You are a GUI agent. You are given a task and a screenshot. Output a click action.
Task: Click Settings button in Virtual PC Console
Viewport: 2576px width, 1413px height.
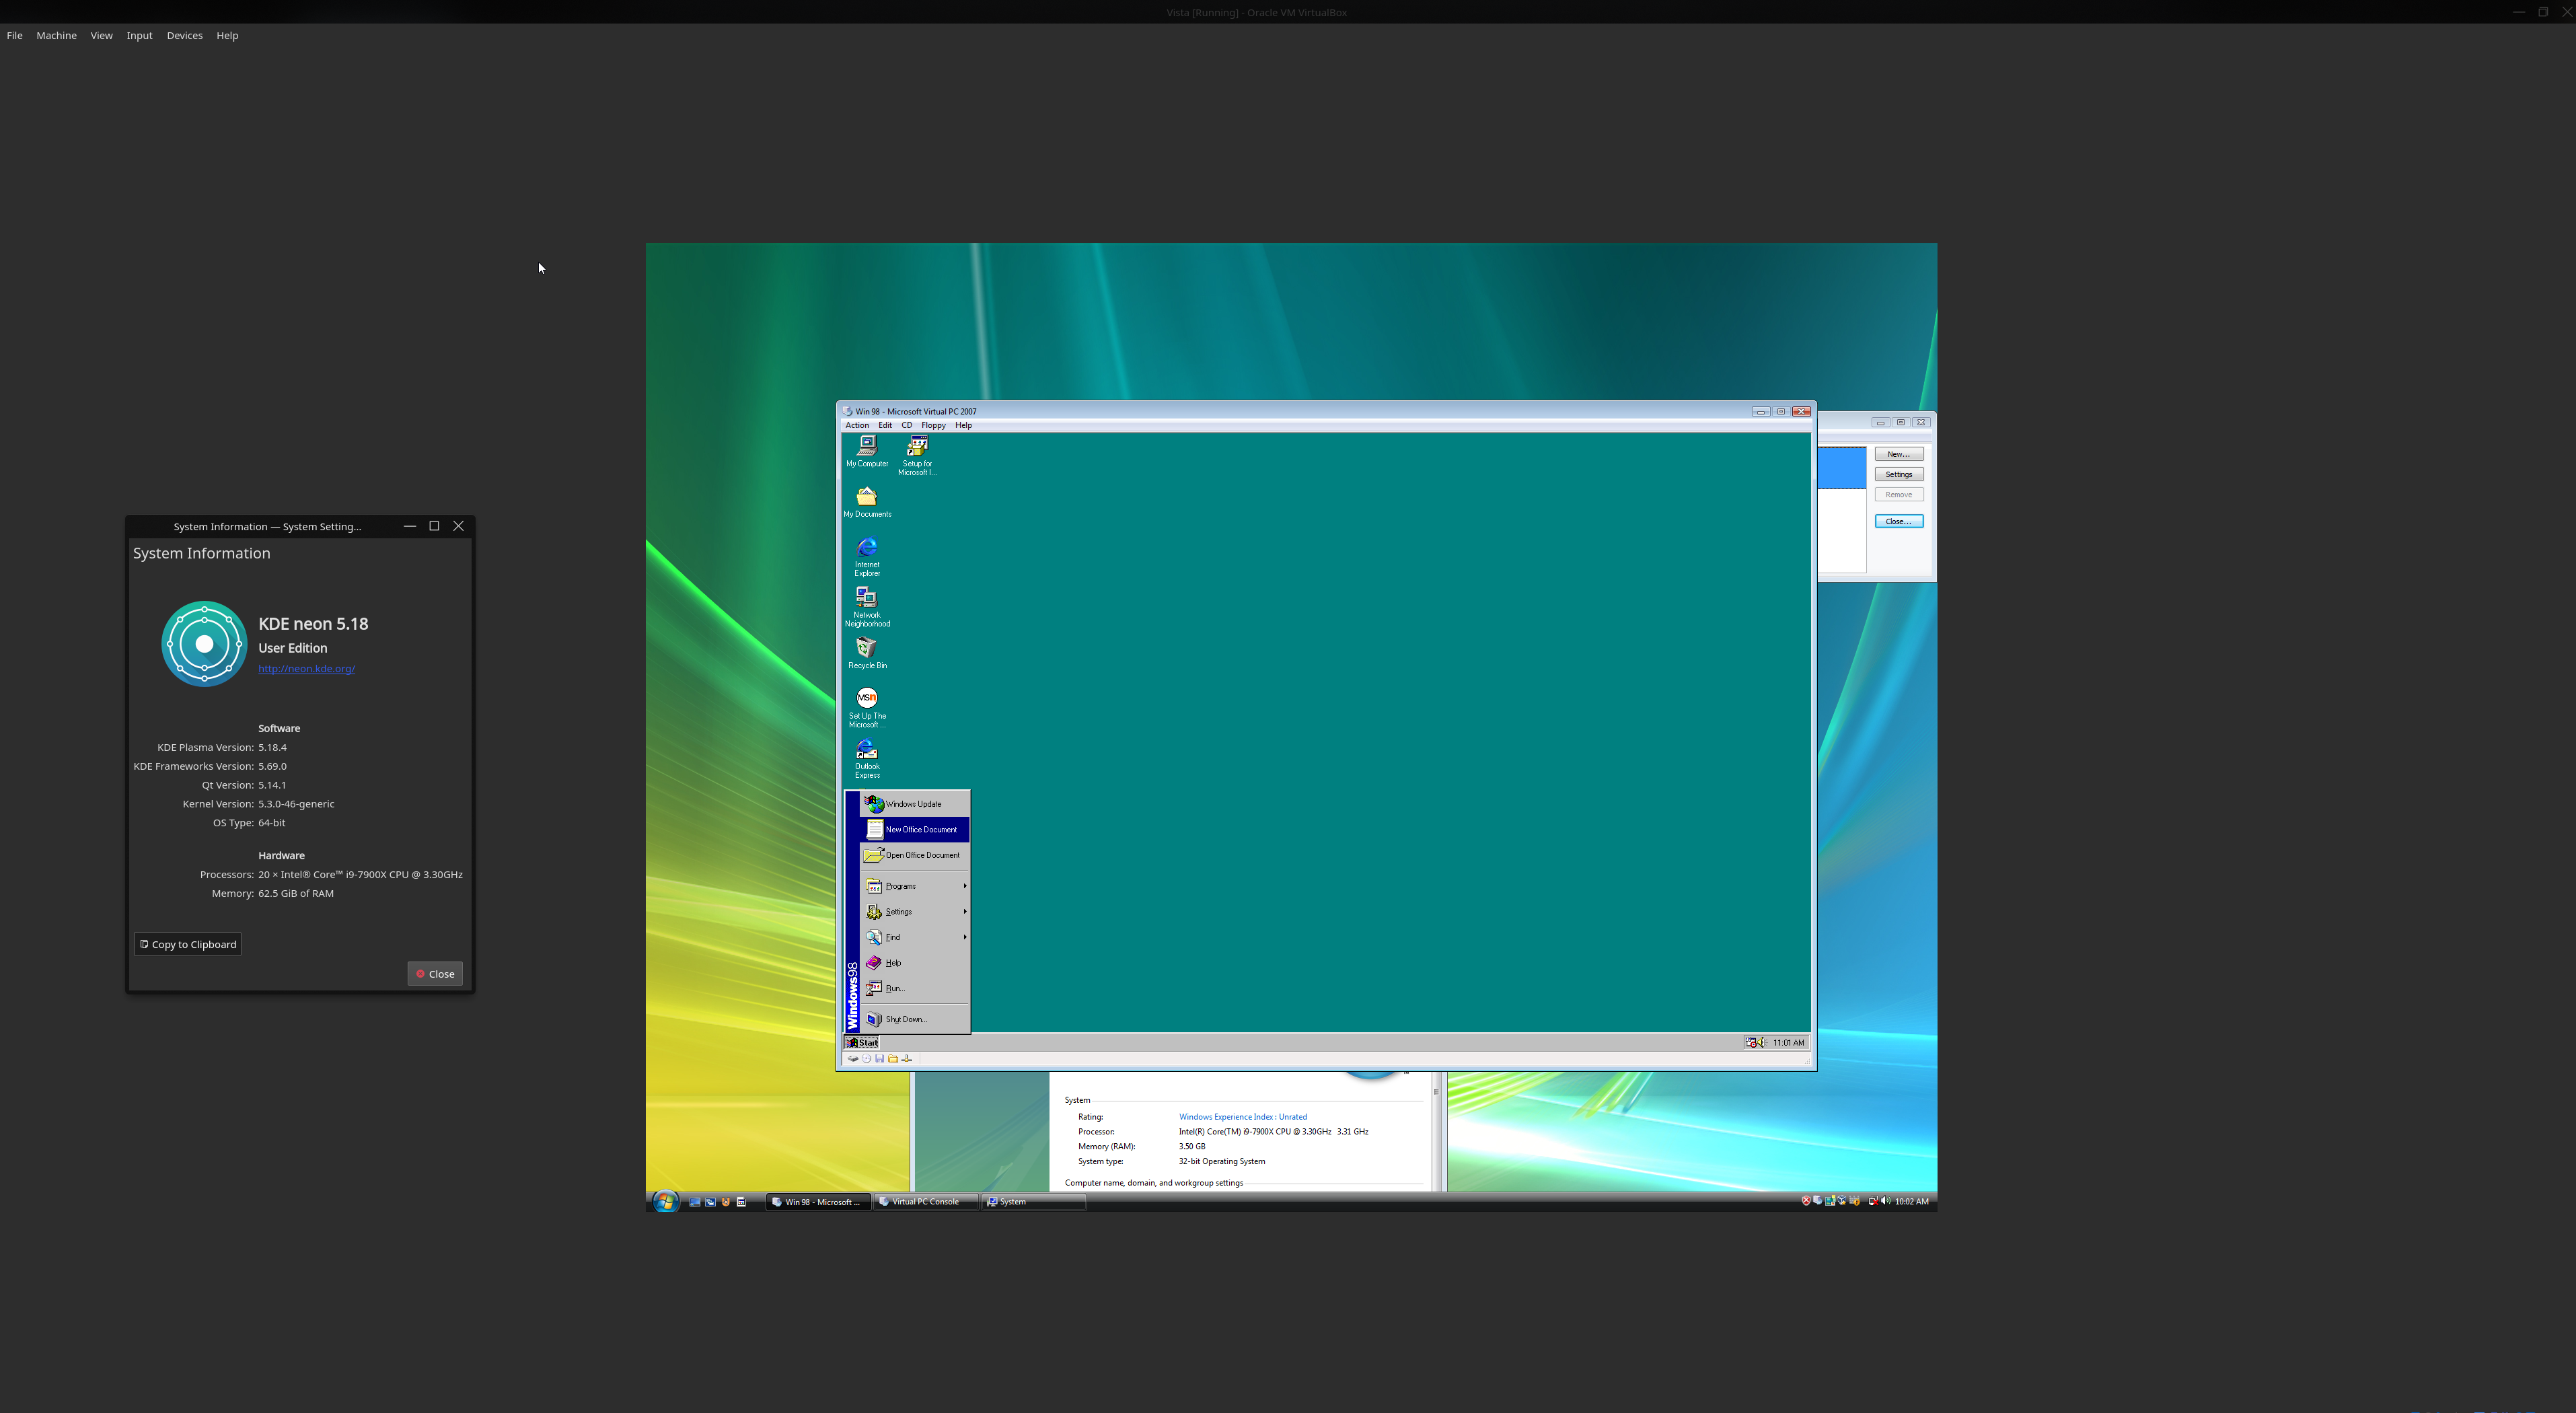click(1898, 474)
